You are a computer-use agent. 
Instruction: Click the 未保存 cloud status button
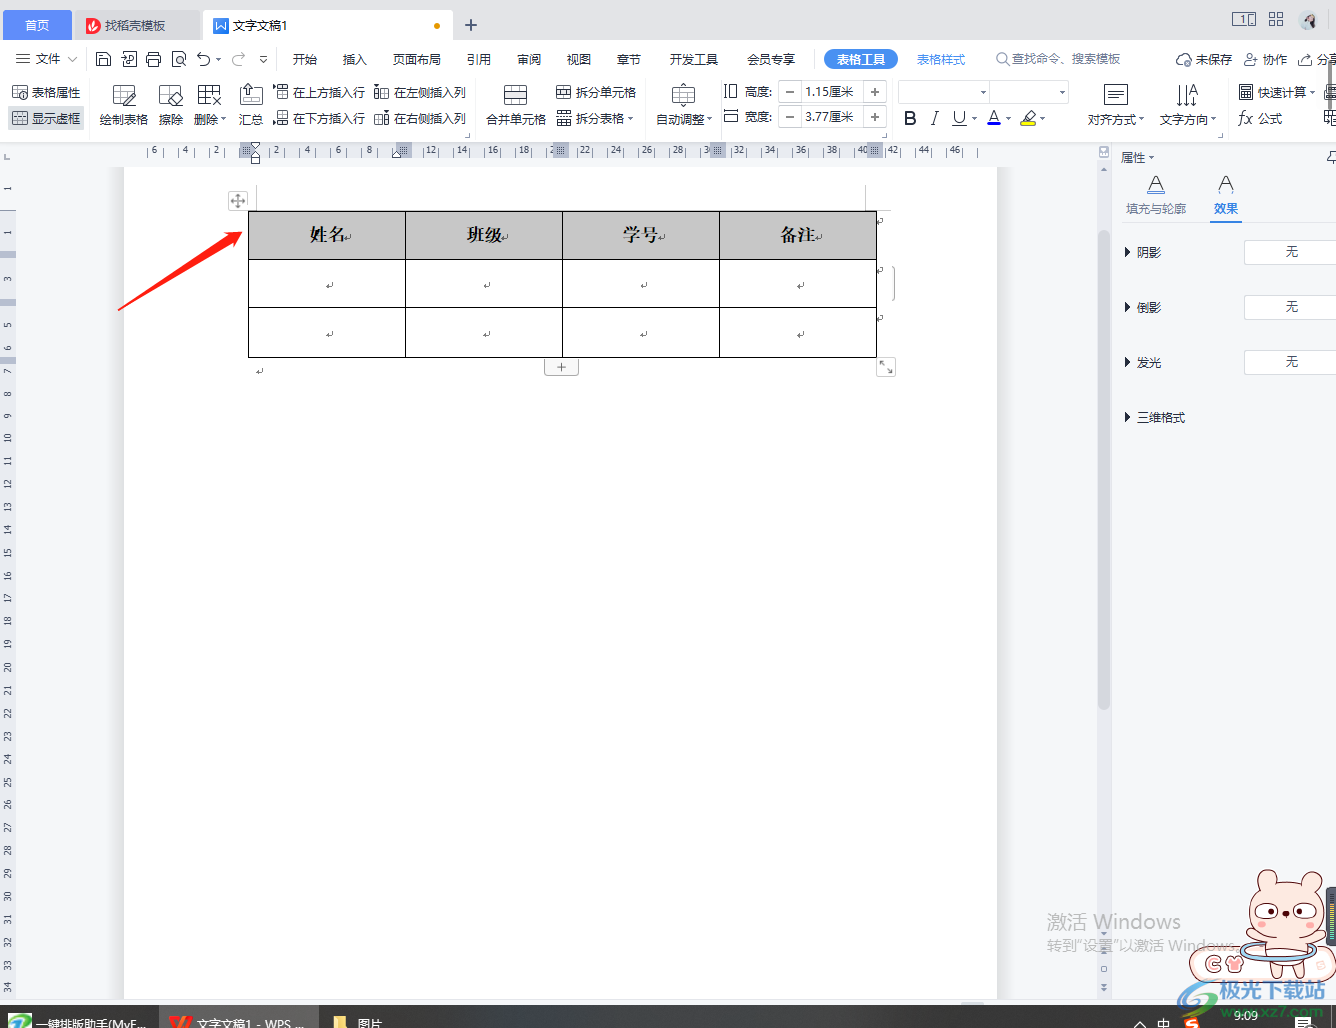point(1204,59)
